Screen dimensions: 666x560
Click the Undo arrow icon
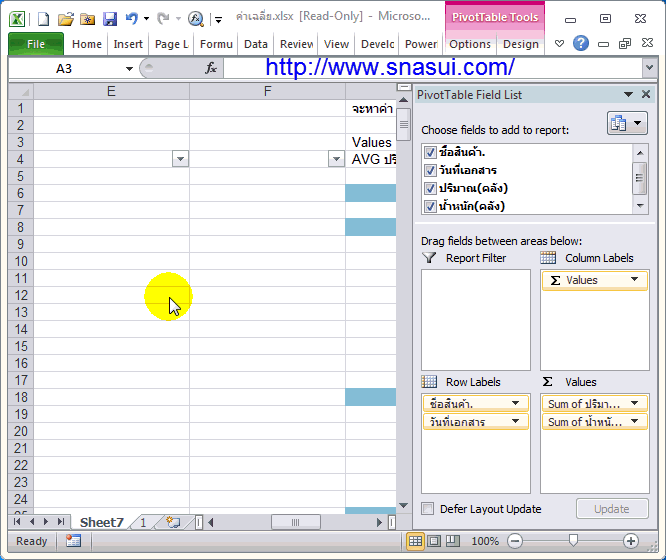click(x=131, y=18)
